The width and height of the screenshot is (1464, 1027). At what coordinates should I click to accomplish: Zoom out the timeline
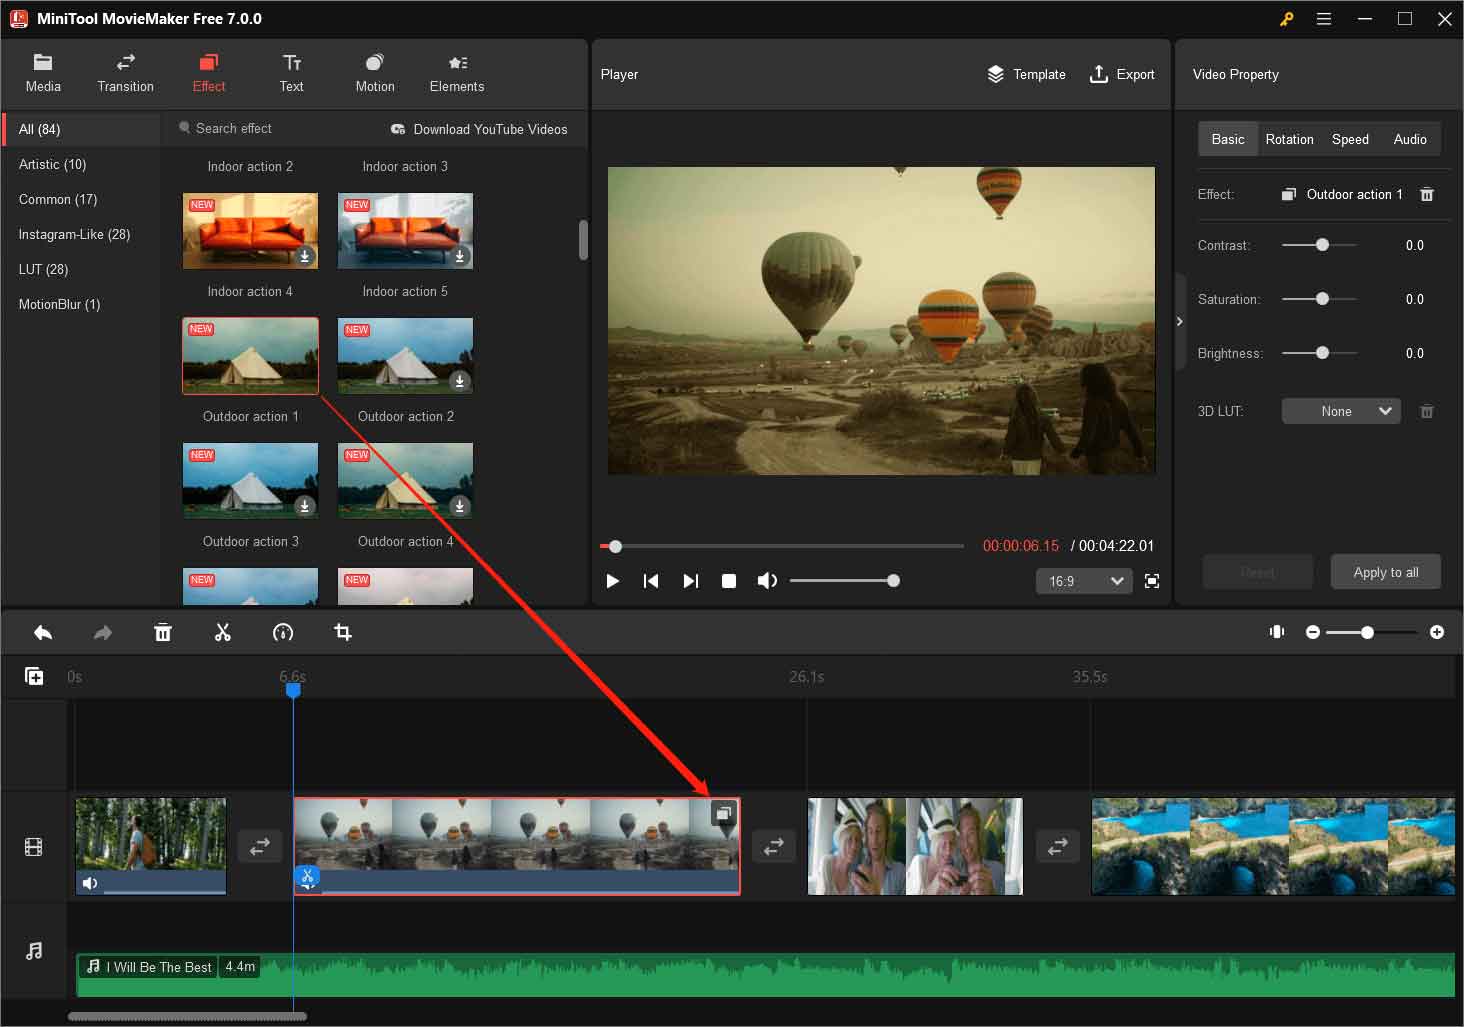(1313, 632)
